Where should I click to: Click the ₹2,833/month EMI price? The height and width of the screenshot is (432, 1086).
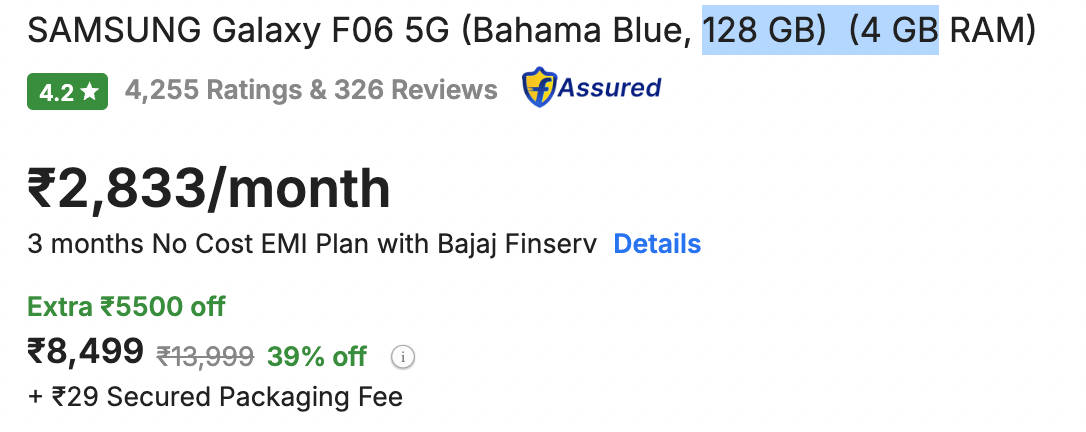[x=209, y=188]
